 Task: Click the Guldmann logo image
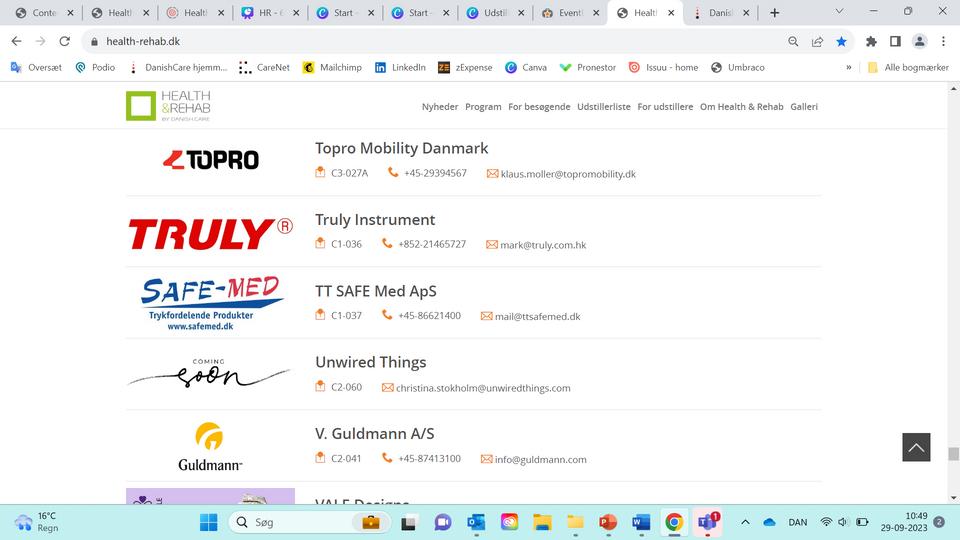pos(210,446)
